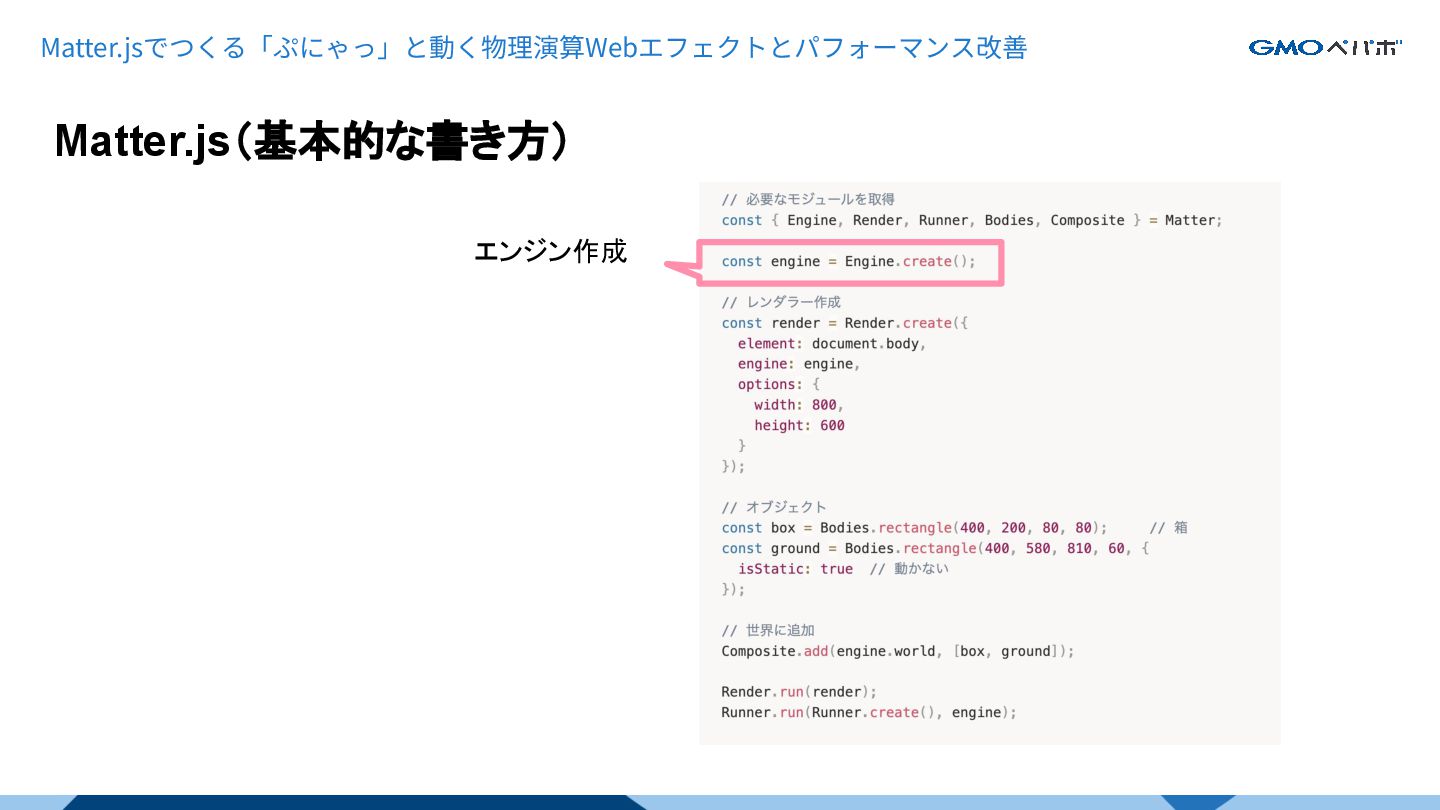
Task: Click the line 'const { Engine, Render, Runner...'
Action: (972, 220)
